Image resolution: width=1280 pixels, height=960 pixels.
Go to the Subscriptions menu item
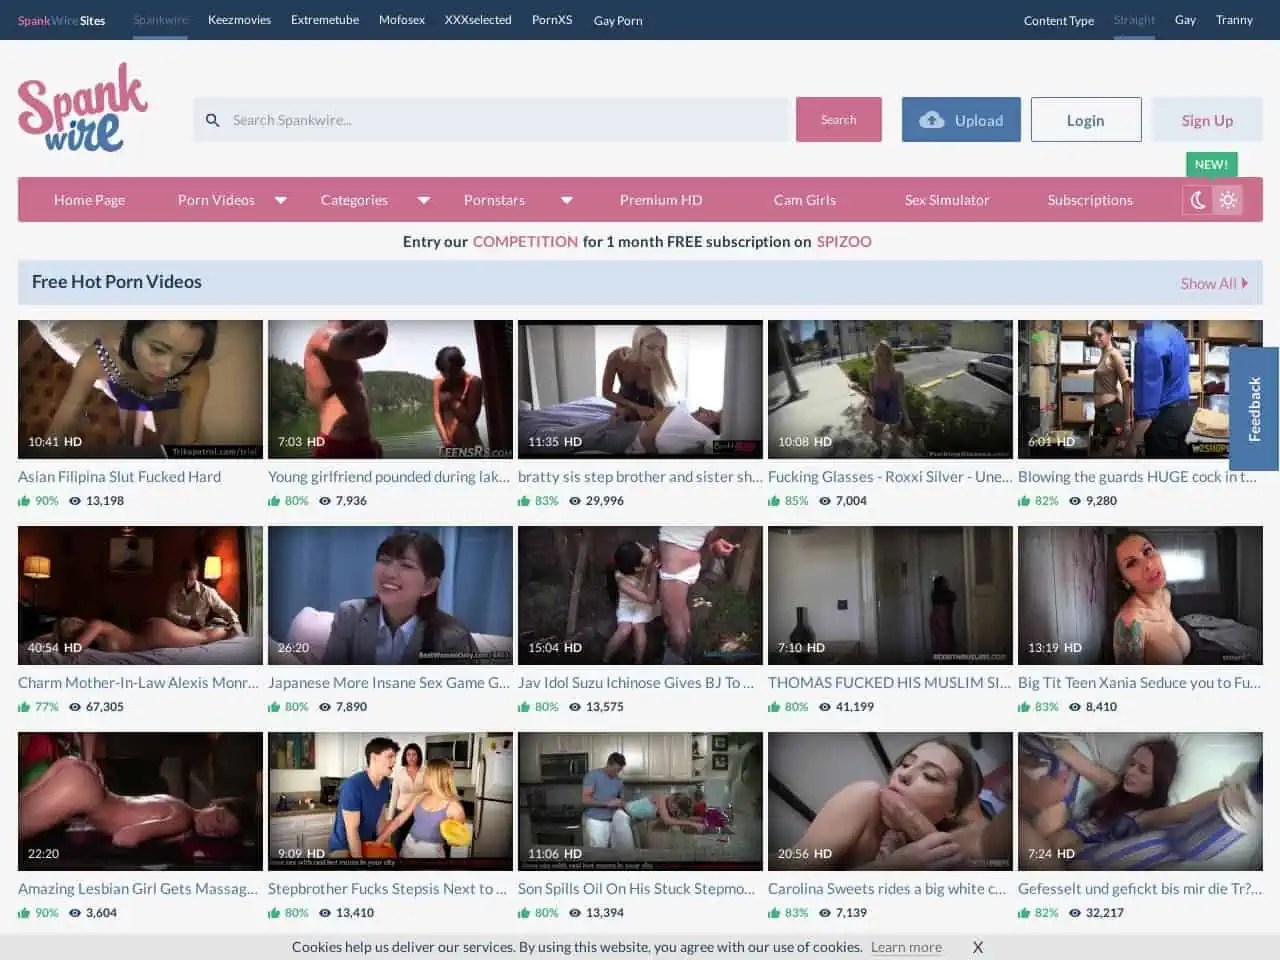pos(1089,200)
